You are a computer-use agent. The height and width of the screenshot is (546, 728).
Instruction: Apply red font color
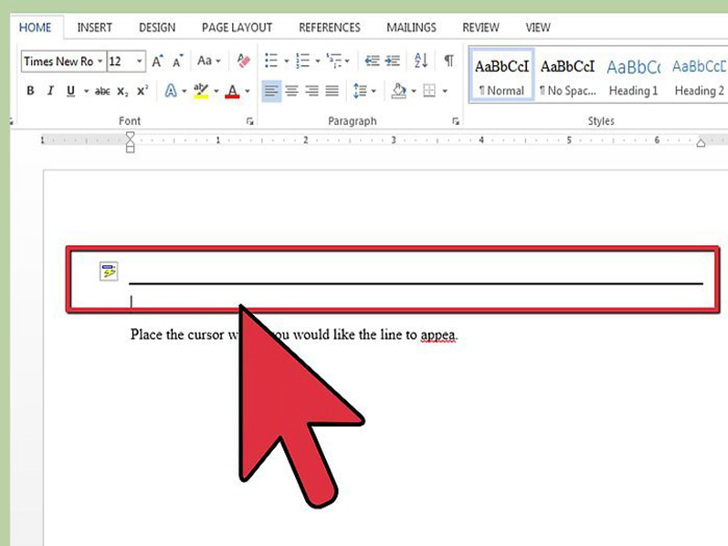point(233,91)
